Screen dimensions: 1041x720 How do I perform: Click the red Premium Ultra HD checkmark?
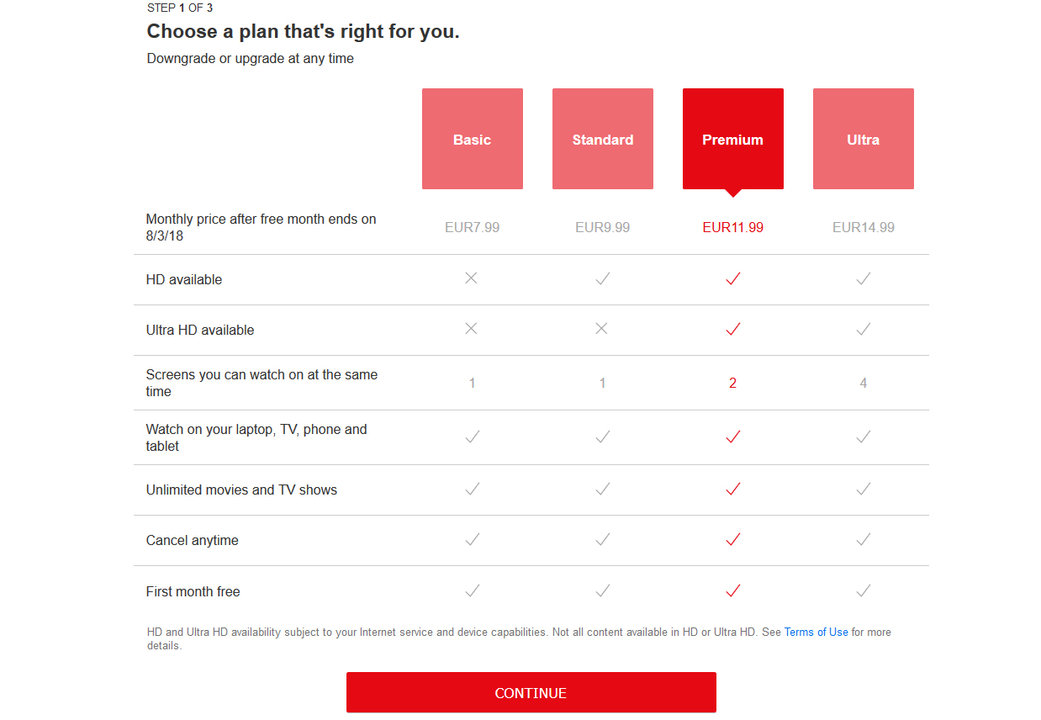733,329
